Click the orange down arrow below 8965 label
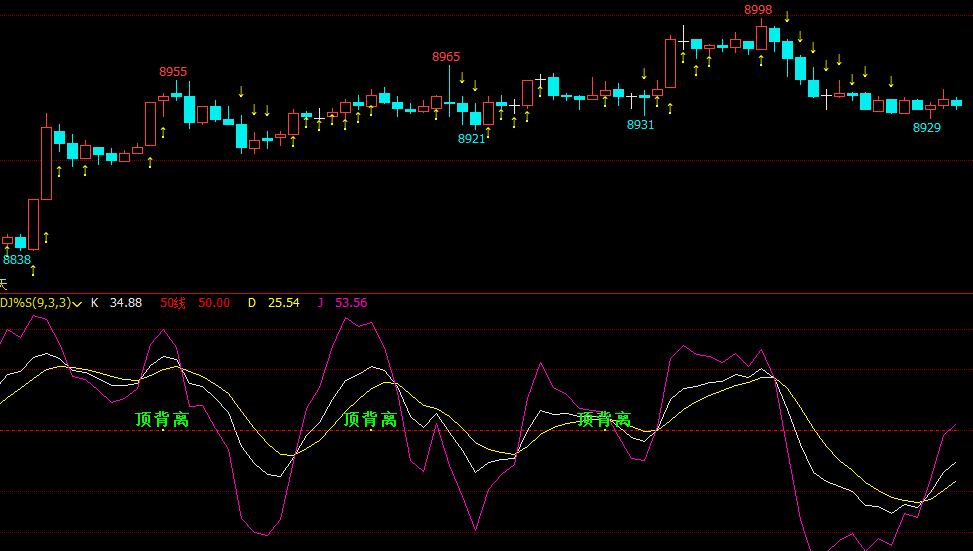Image resolution: width=973 pixels, height=551 pixels. (462, 78)
